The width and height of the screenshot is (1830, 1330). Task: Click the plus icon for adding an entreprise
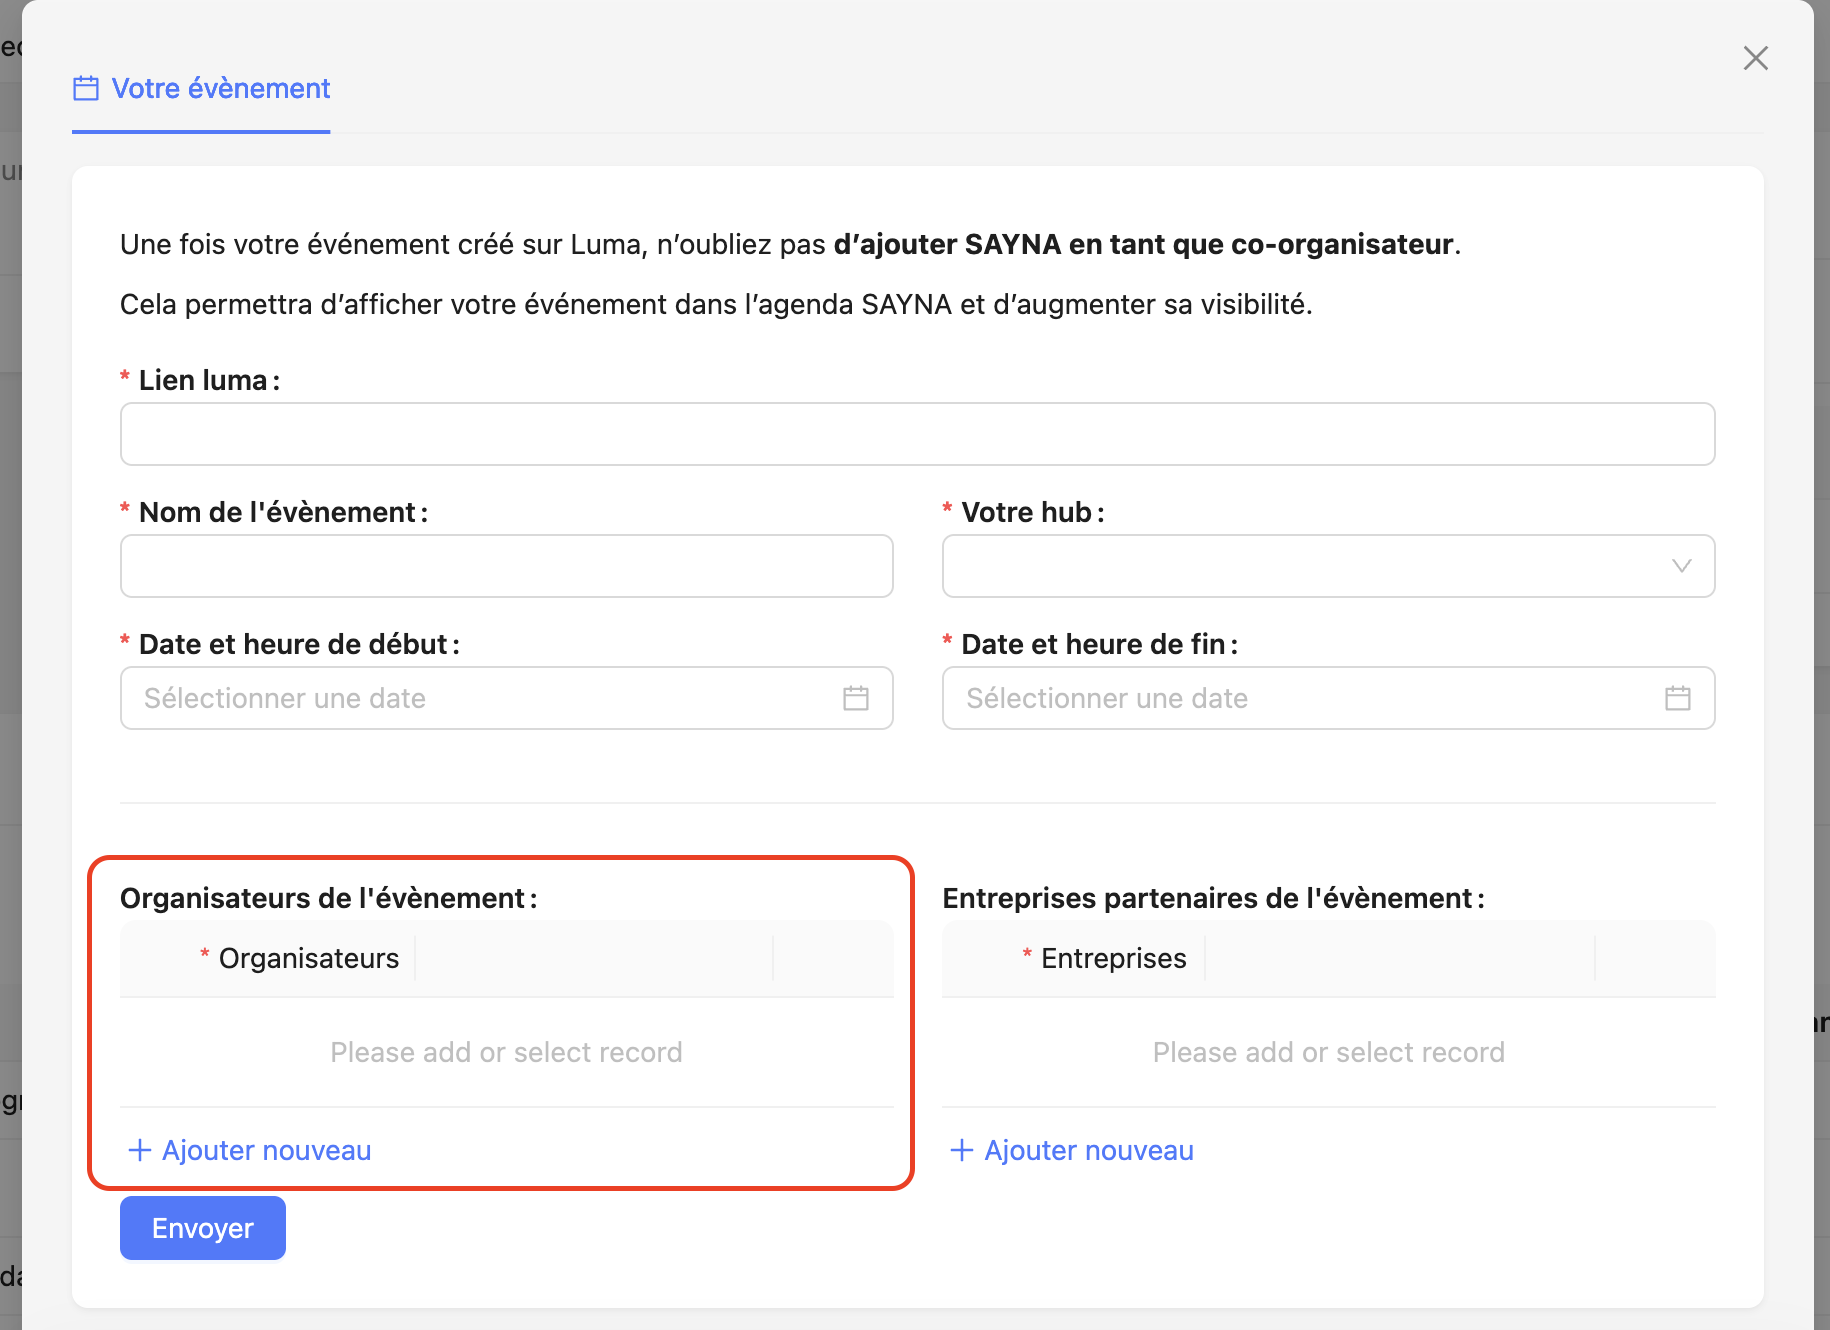point(962,1150)
